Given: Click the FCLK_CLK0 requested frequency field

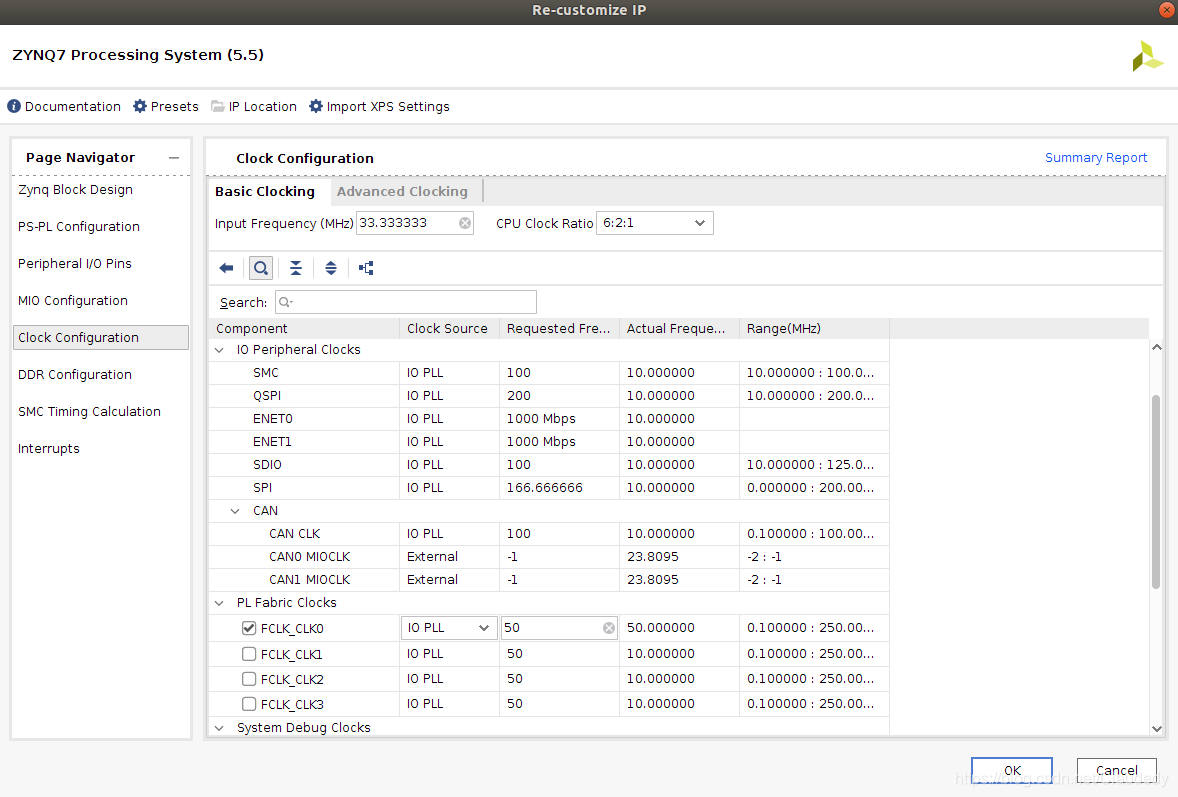Looking at the screenshot, I should pyautogui.click(x=559, y=628).
